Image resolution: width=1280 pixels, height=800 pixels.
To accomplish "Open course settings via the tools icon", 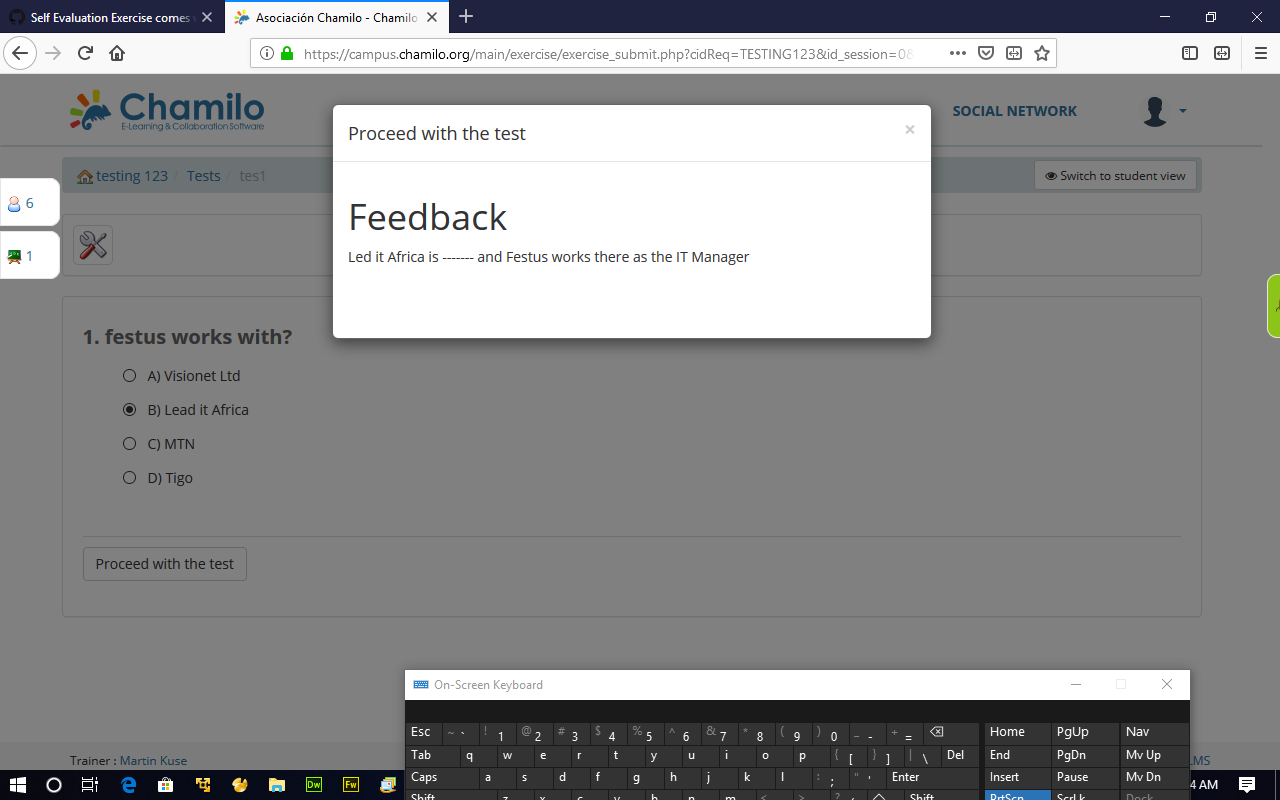I will tap(92, 244).
